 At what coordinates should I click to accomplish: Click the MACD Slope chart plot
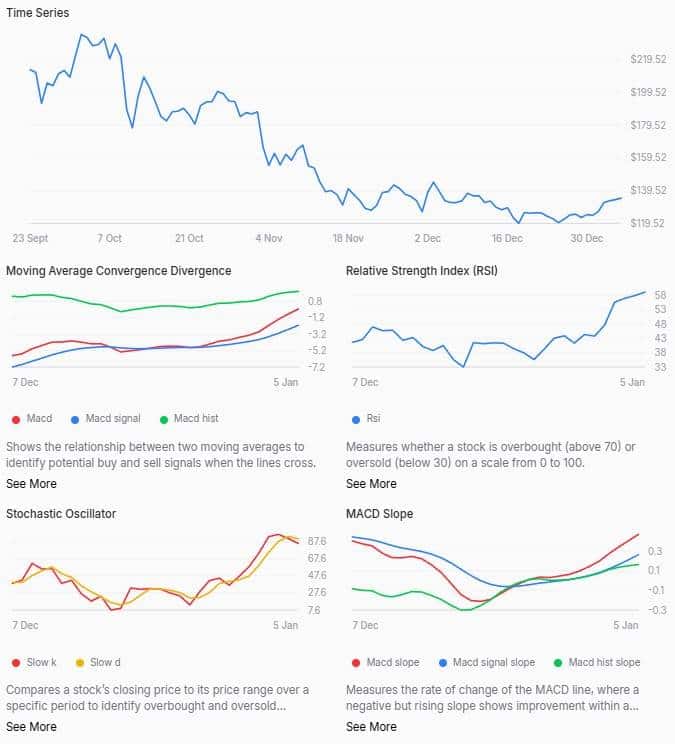click(x=490, y=575)
